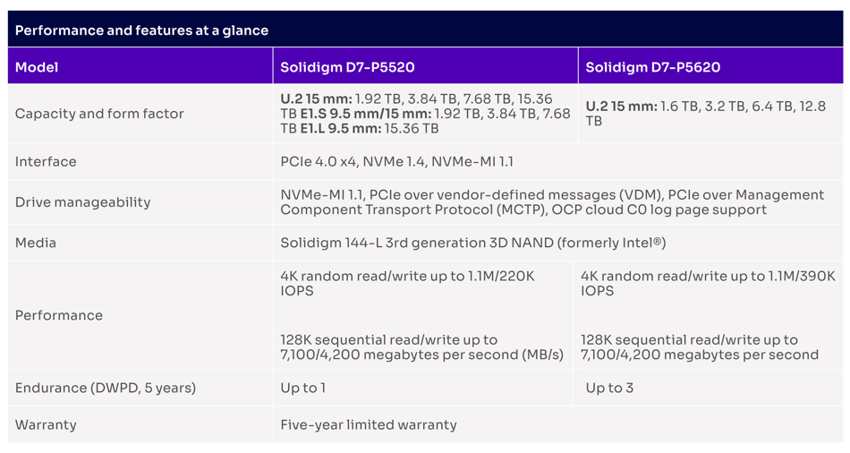Click the 'Model' column header
The height and width of the screenshot is (453, 850).
tap(37, 67)
